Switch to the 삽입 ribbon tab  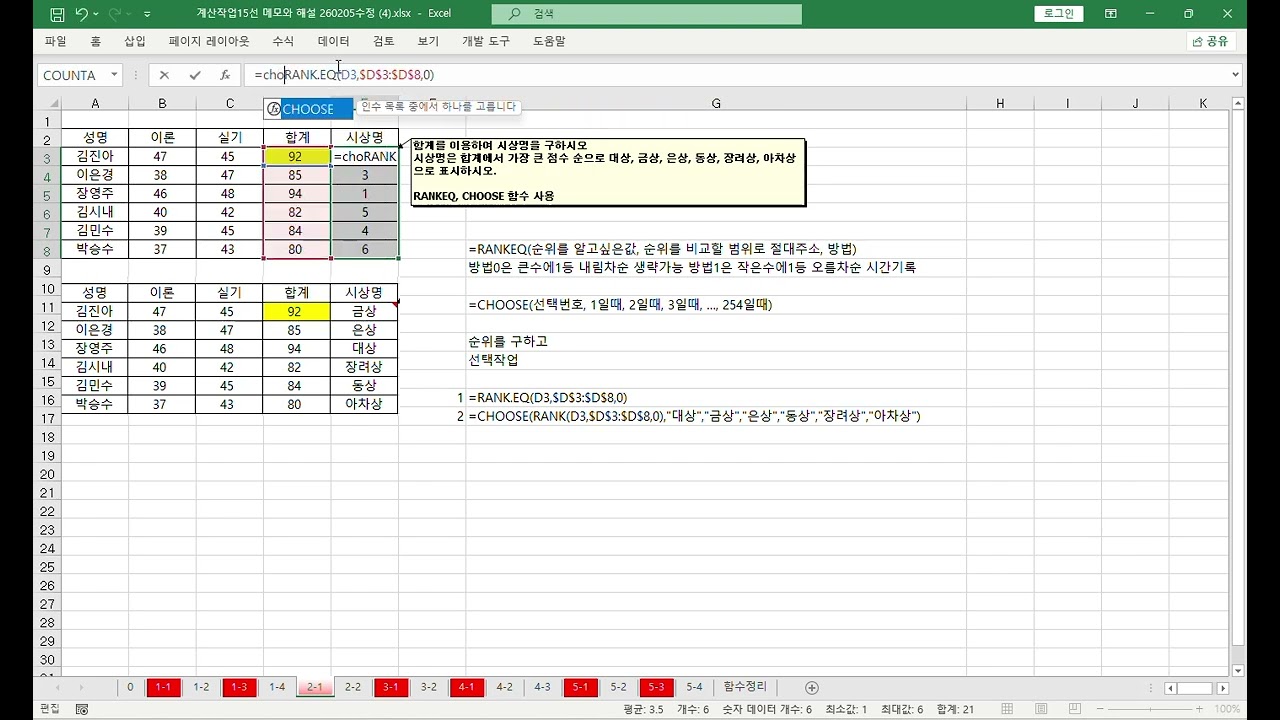pos(135,41)
